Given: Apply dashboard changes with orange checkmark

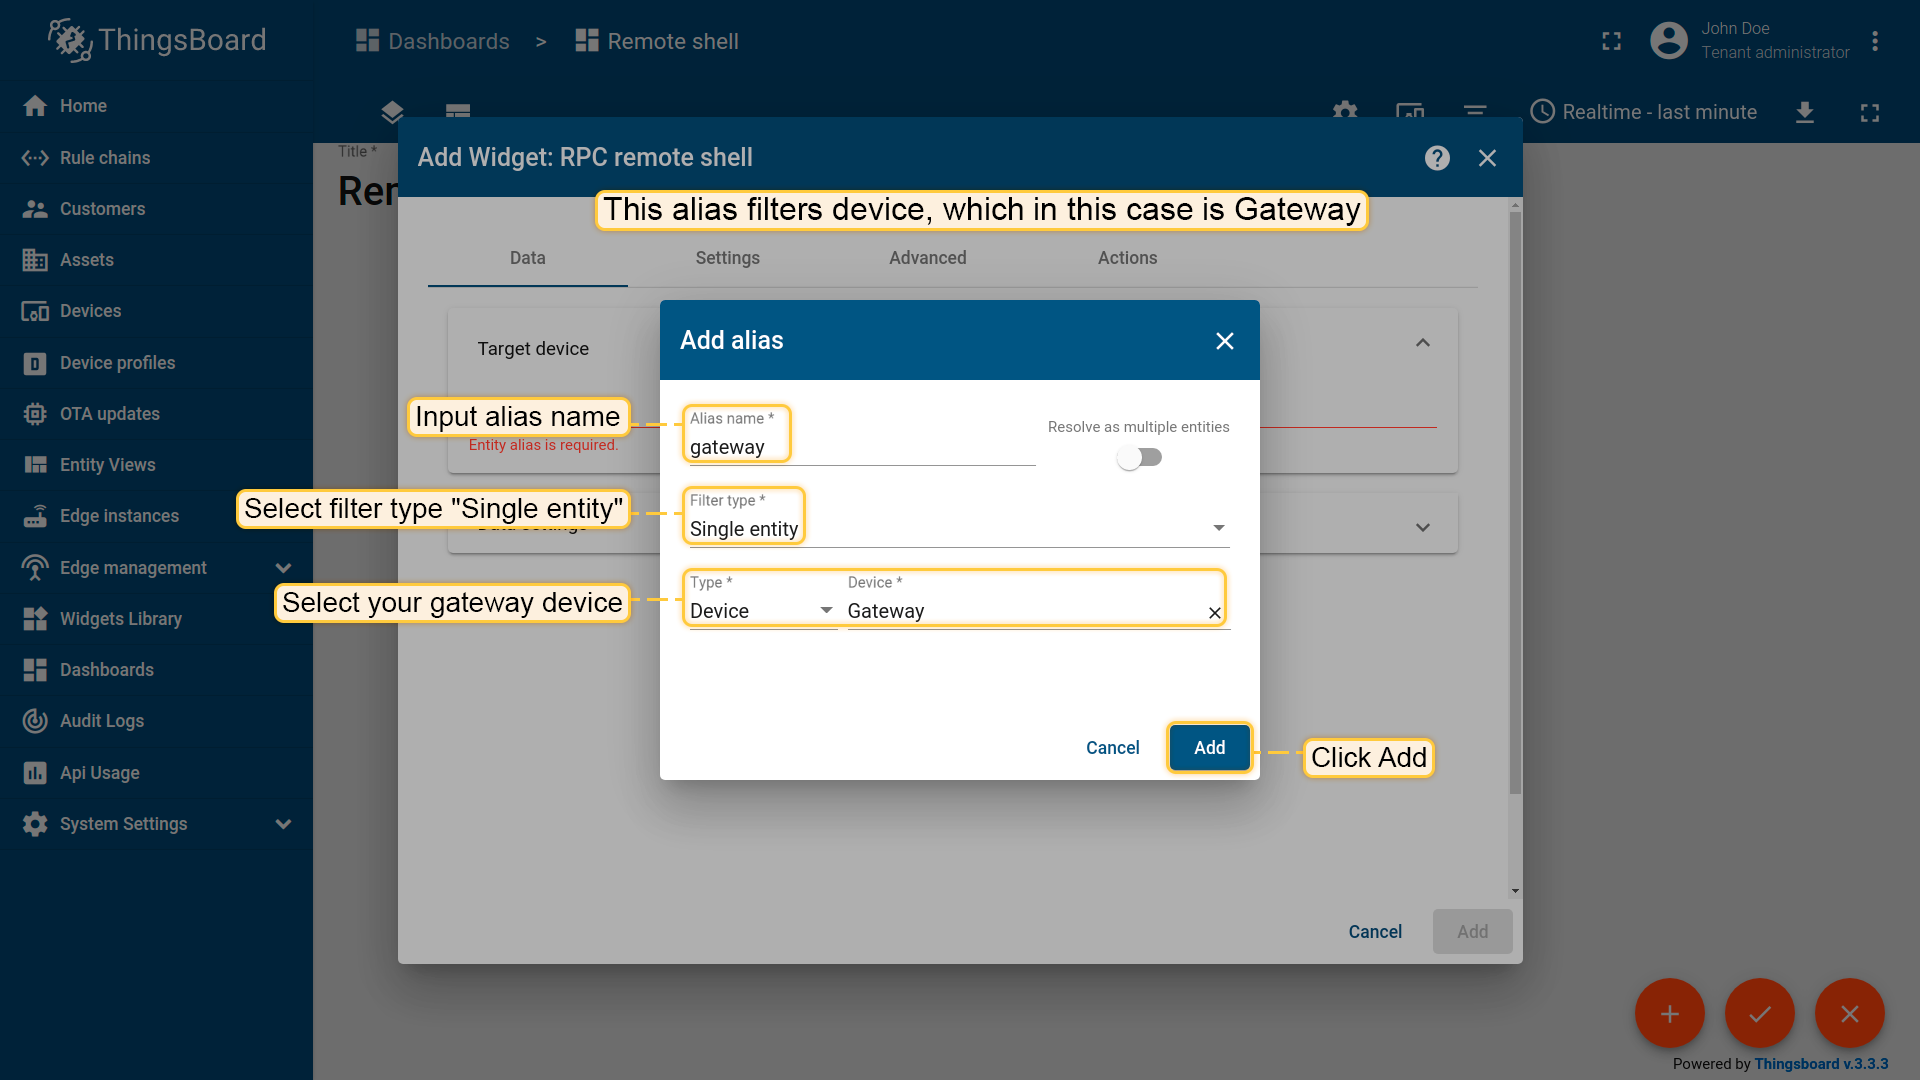Looking at the screenshot, I should (1760, 1013).
